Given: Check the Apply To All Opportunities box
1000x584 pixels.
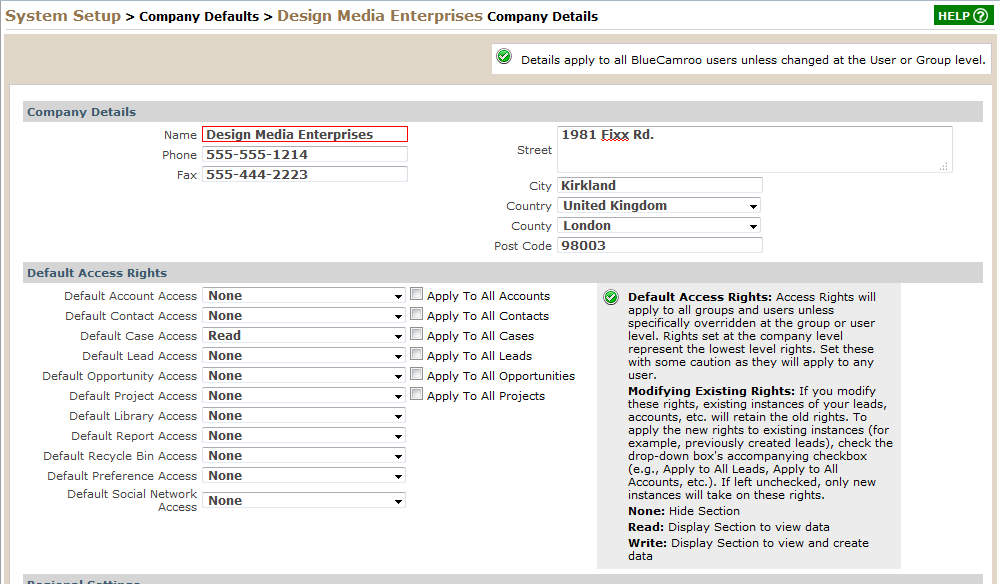Looking at the screenshot, I should 416,374.
